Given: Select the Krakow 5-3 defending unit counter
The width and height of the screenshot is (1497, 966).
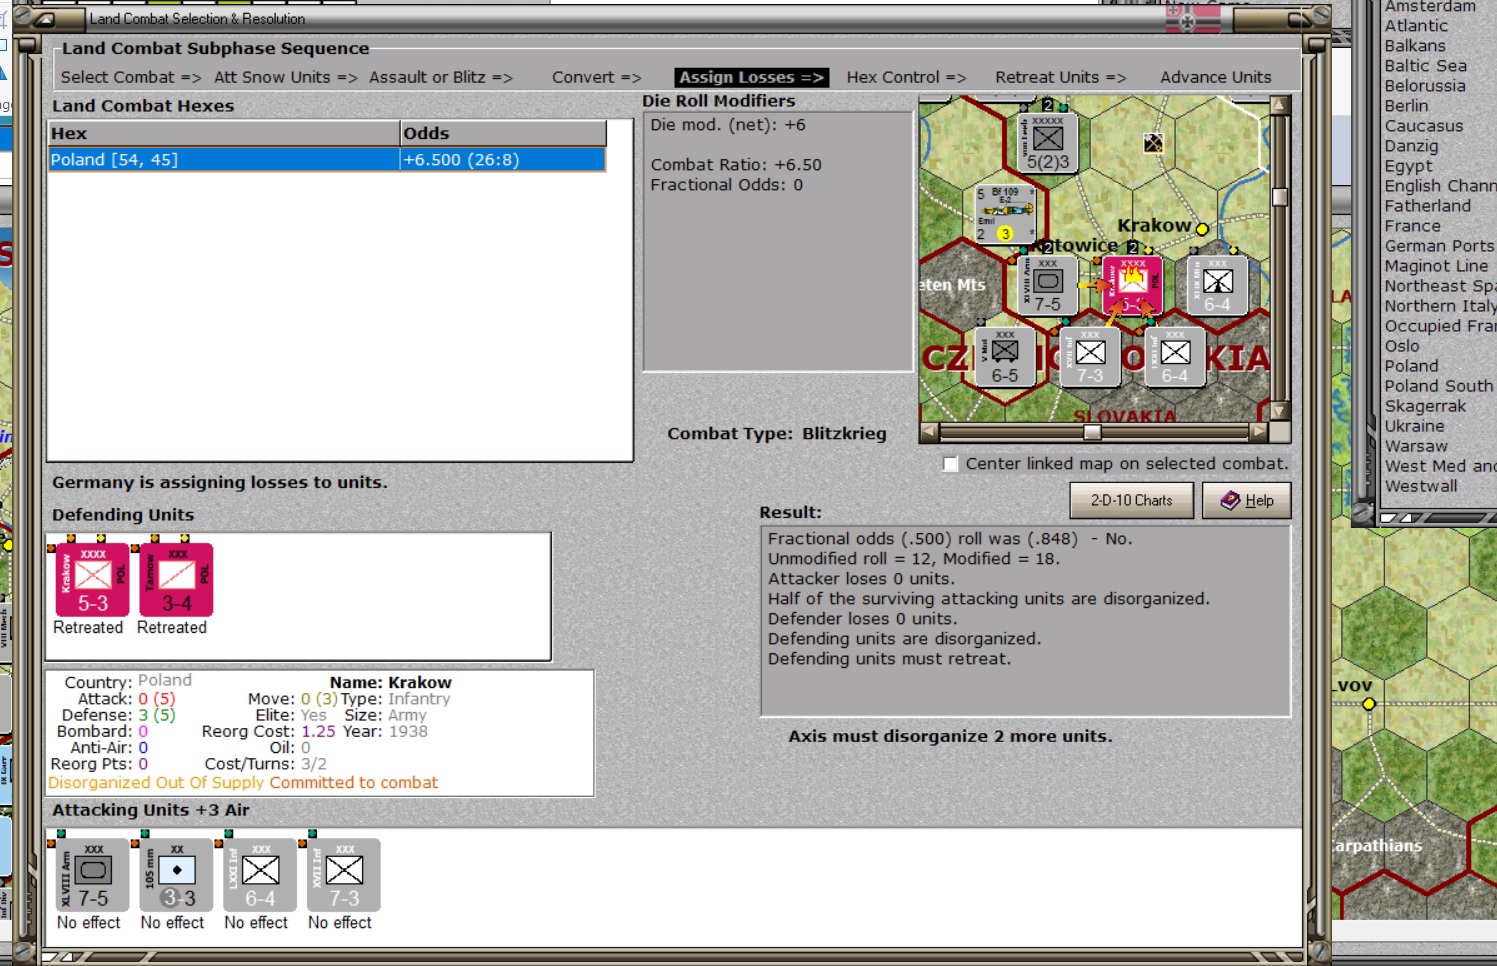Looking at the screenshot, I should click(x=92, y=580).
